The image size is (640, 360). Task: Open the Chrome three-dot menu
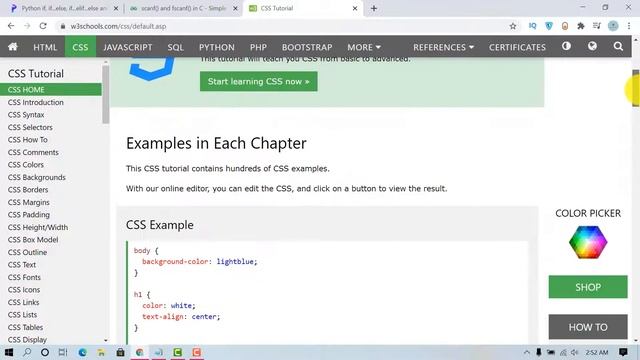coord(629,26)
